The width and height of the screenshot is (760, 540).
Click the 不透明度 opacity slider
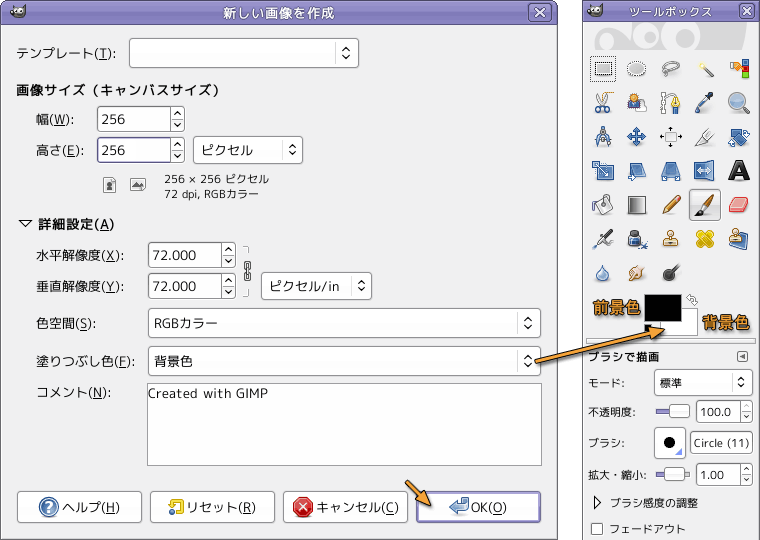(x=673, y=412)
